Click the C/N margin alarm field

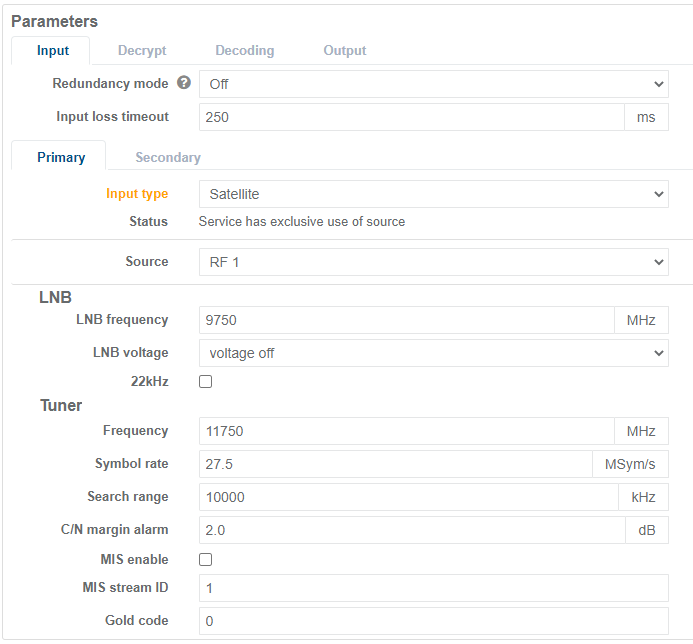click(x=411, y=530)
